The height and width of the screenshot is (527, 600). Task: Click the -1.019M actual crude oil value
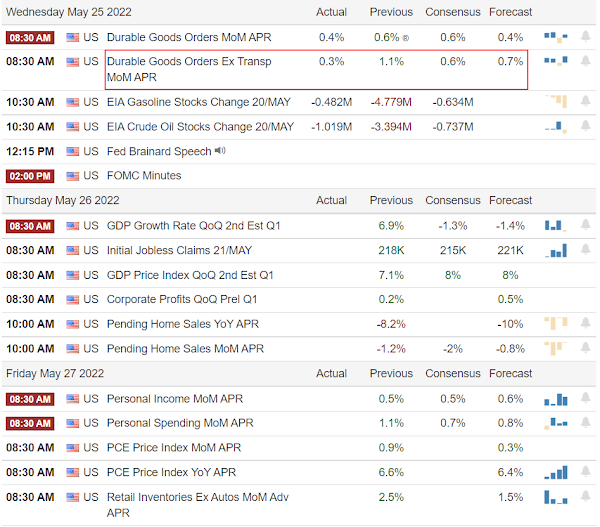click(x=331, y=127)
